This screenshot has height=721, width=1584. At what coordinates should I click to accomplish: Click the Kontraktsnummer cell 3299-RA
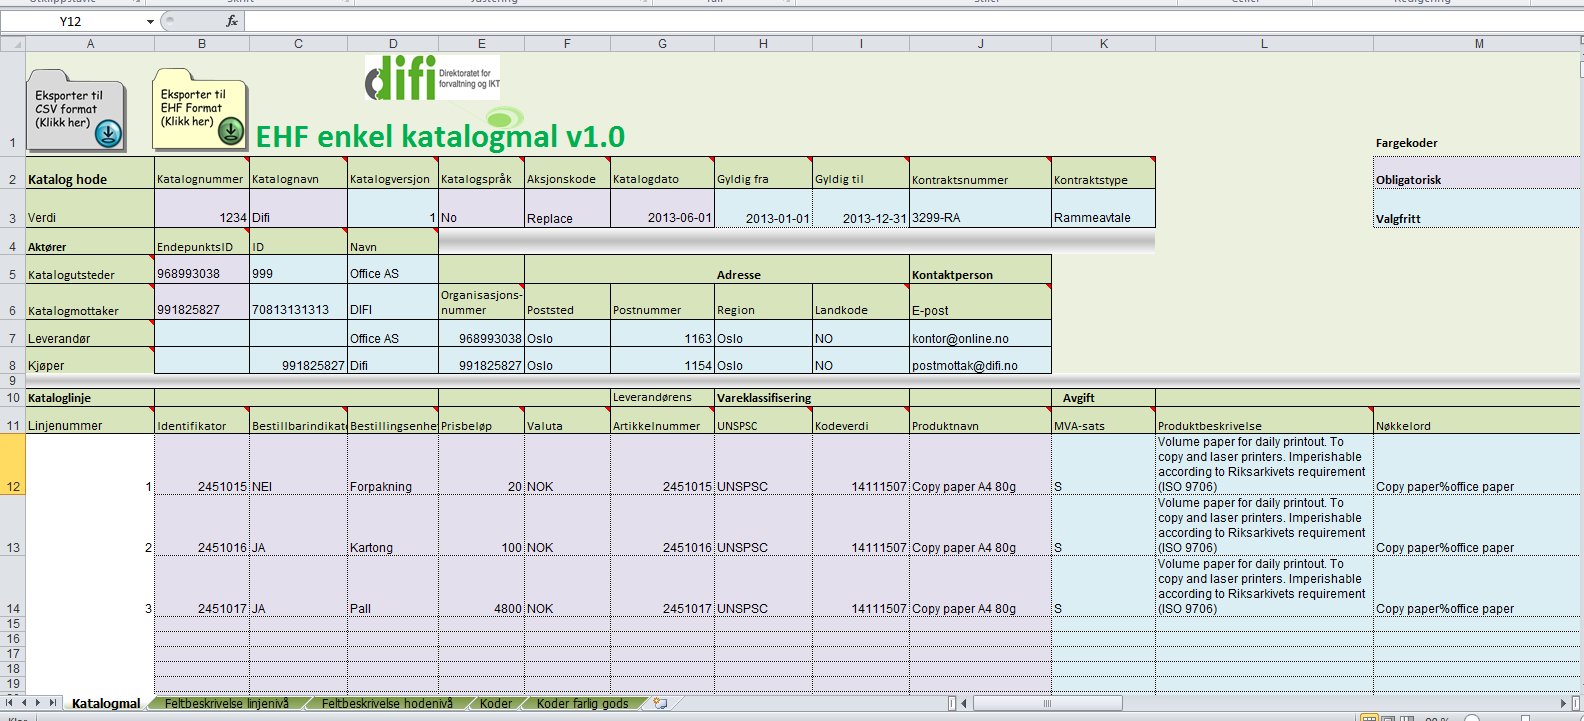(x=980, y=208)
